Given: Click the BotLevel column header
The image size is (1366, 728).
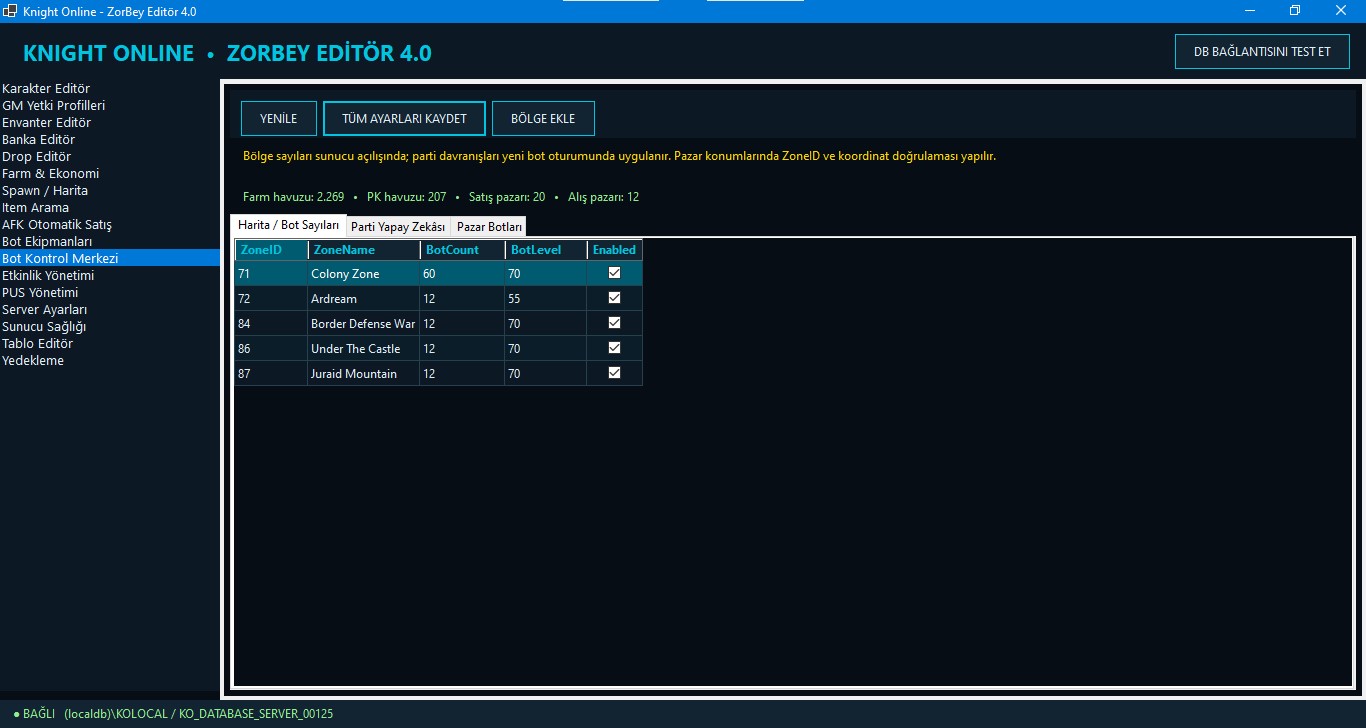Looking at the screenshot, I should [x=545, y=250].
